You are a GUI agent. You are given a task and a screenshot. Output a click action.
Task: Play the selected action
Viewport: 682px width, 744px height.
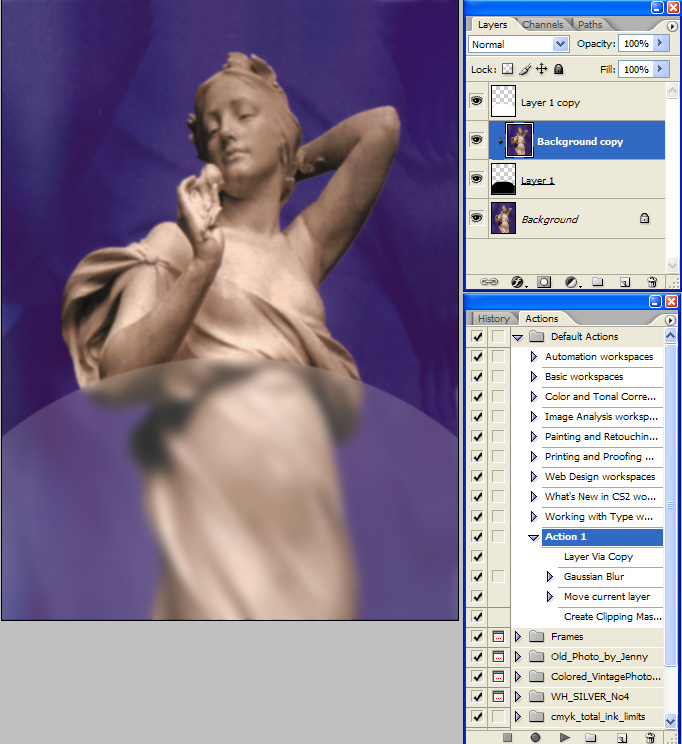point(564,737)
